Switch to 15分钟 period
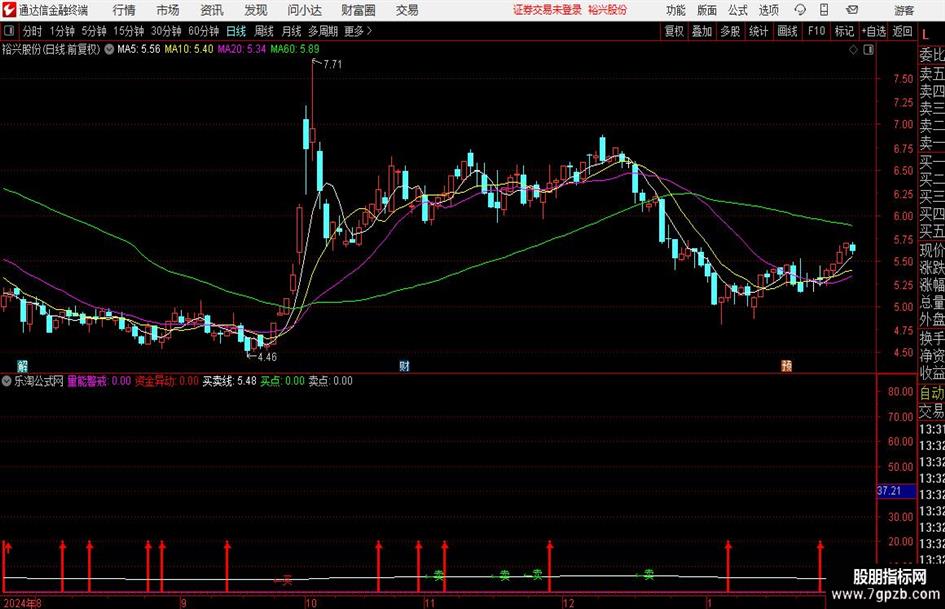945x609 pixels. coord(129,31)
